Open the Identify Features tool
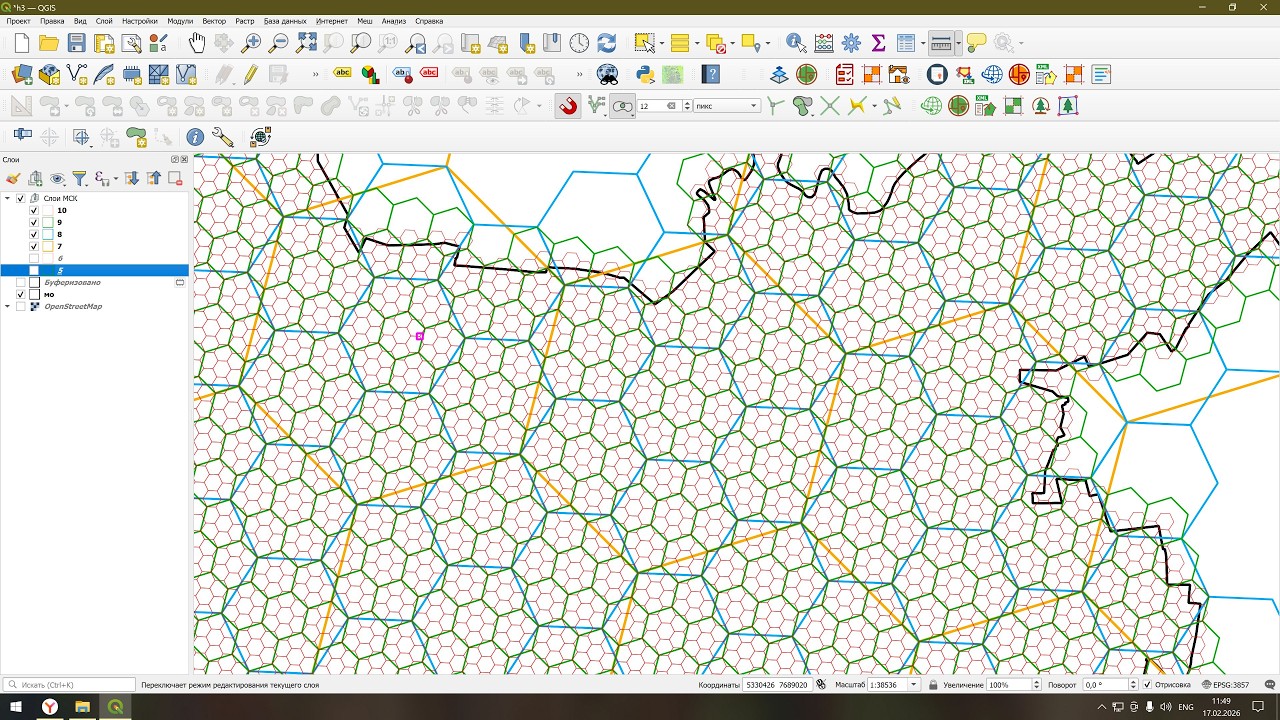1280x720 pixels. [796, 43]
